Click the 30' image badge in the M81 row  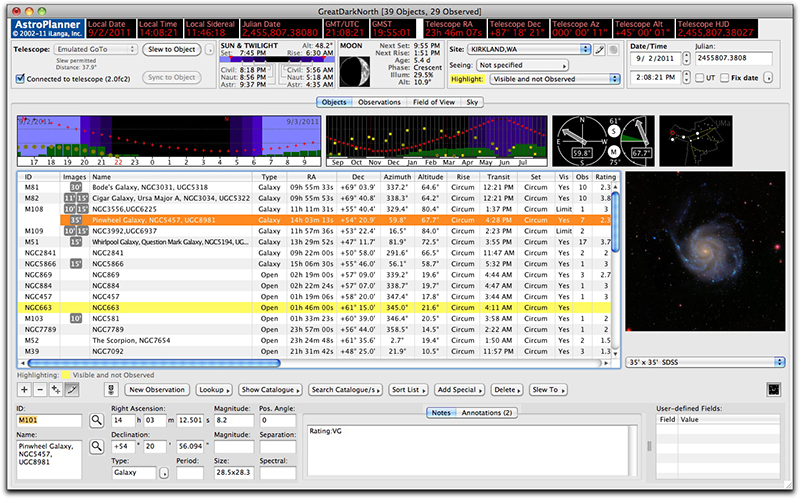point(74,186)
